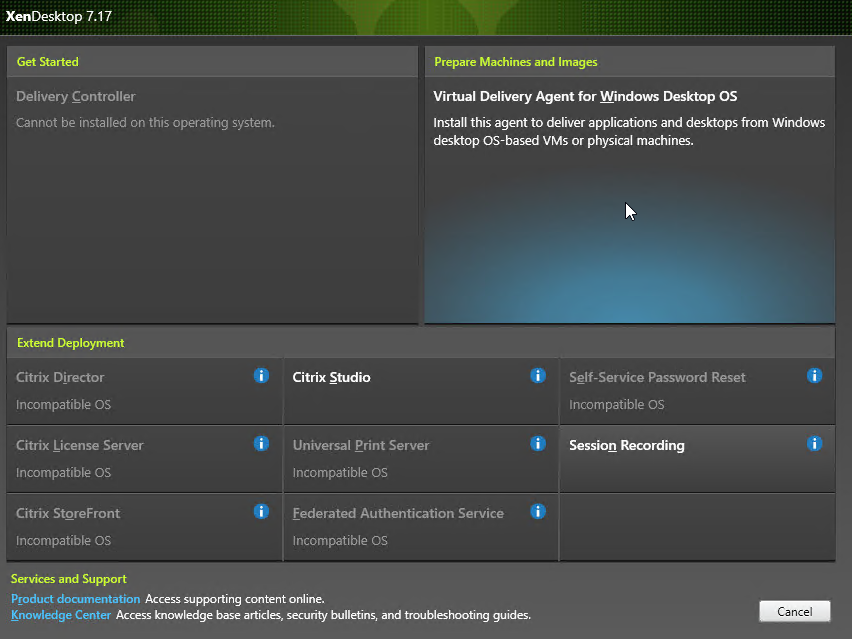Viewport: 852px width, 639px height.
Task: Click Citrix StoreFront tile
Action: [x=145, y=527]
